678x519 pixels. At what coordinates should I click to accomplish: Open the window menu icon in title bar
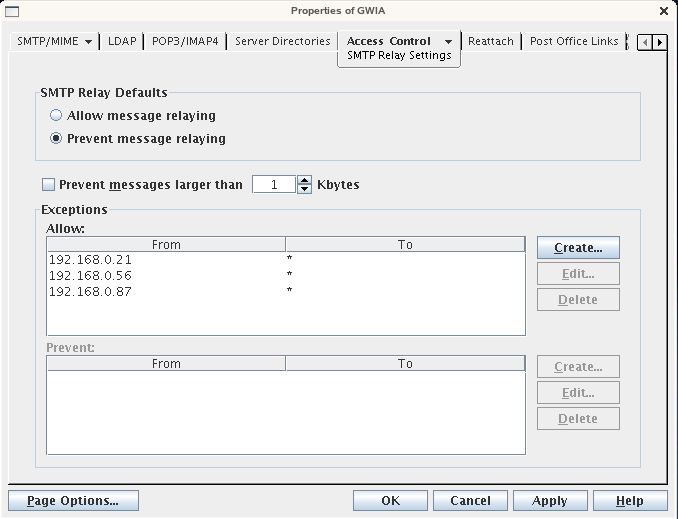pyautogui.click(x=12, y=11)
